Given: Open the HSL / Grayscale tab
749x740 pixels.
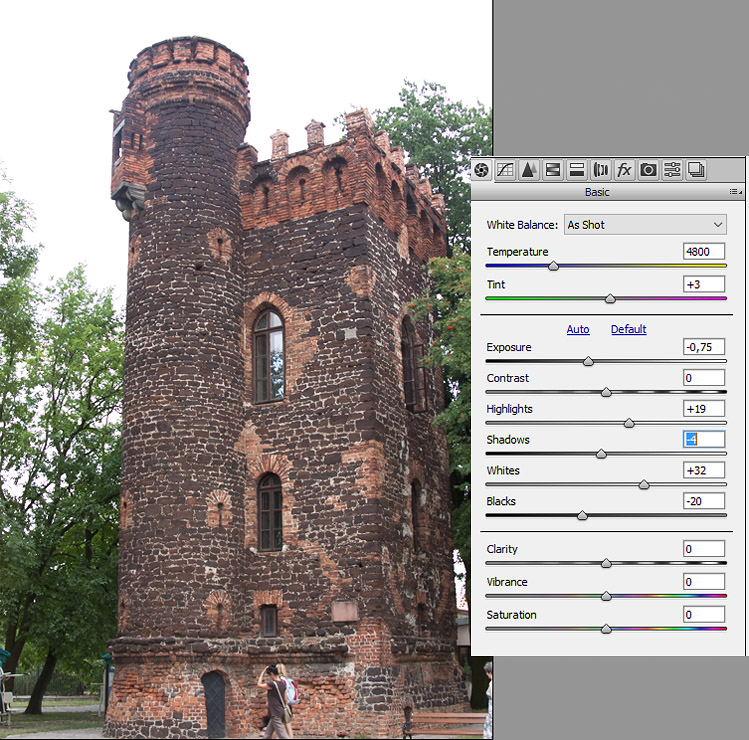Looking at the screenshot, I should [553, 170].
